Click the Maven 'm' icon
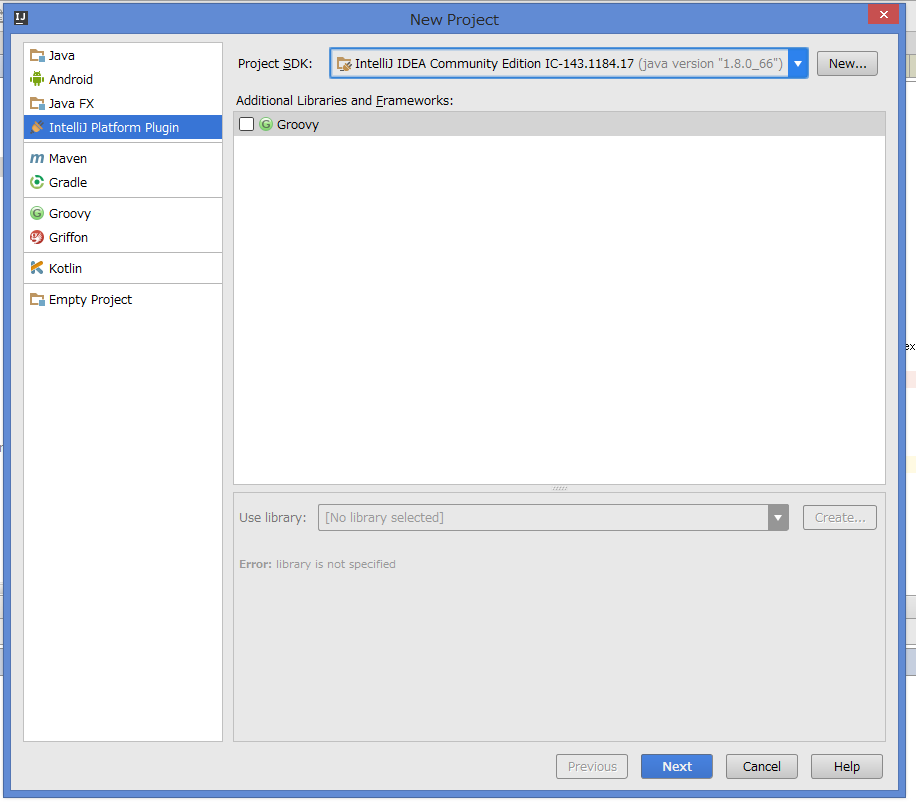The width and height of the screenshot is (916, 808). tap(37, 158)
